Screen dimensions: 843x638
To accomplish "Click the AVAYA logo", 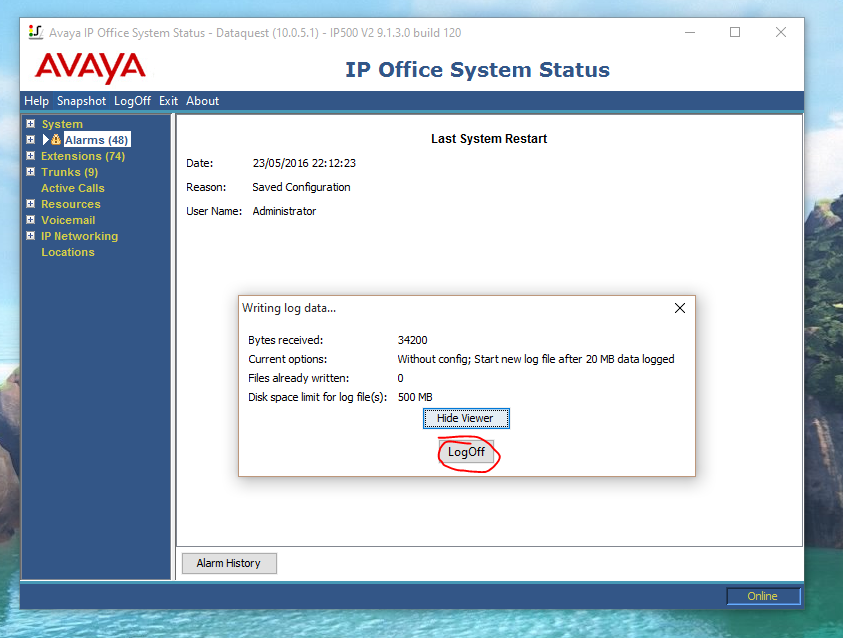I will 90,68.
